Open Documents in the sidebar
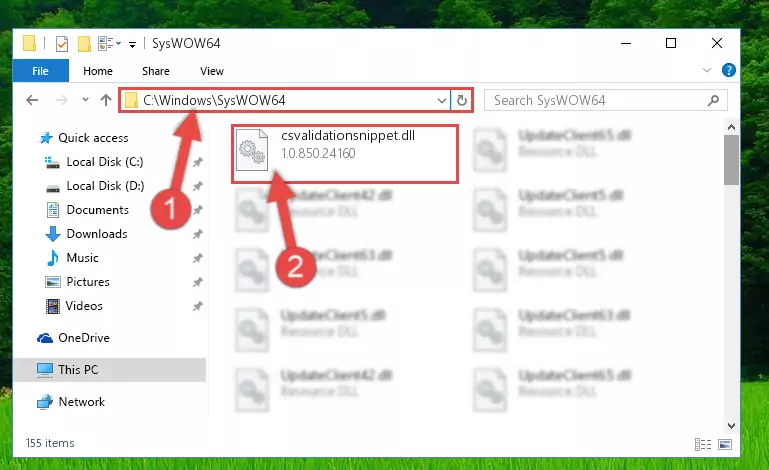 (98, 210)
